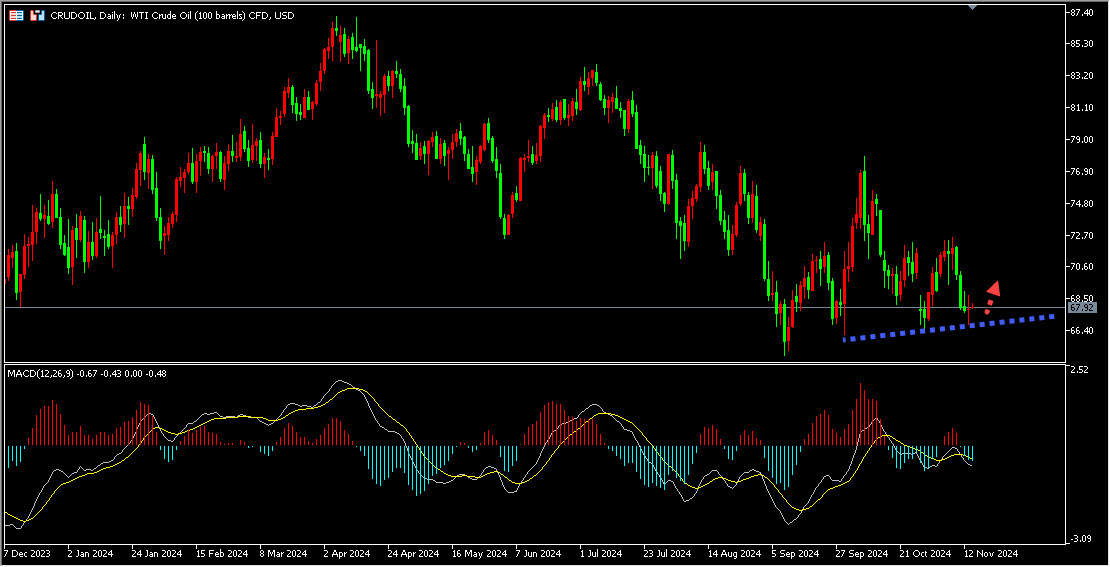This screenshot has width=1110, height=567.
Task: Click the 67.92 current price label
Action: (1083, 308)
